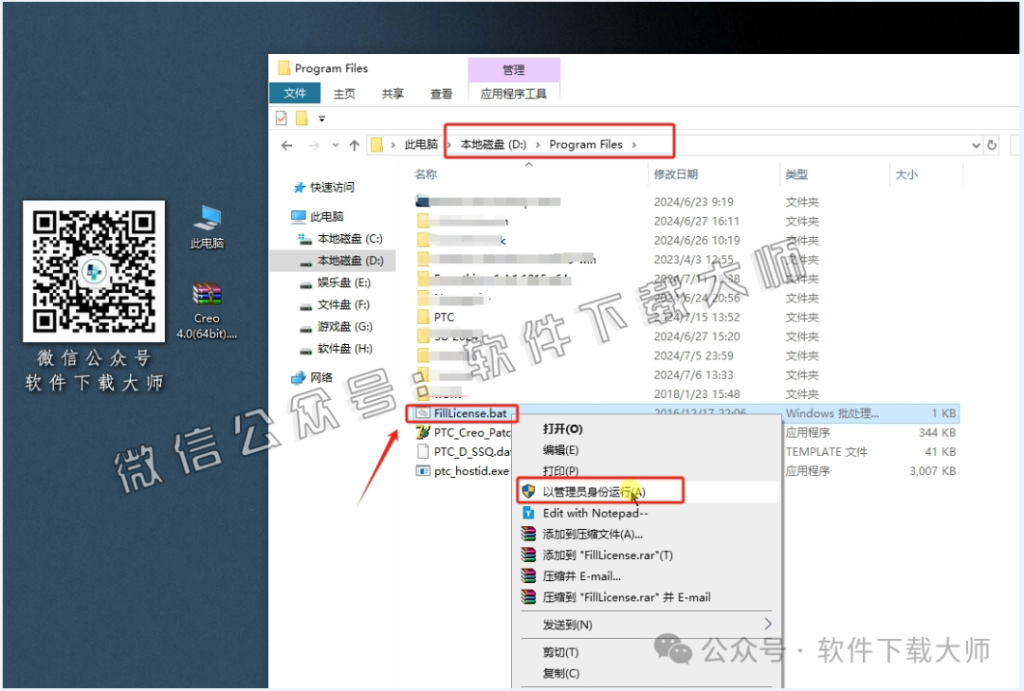
Task: Open the address bar history dropdown
Action: coord(976,145)
